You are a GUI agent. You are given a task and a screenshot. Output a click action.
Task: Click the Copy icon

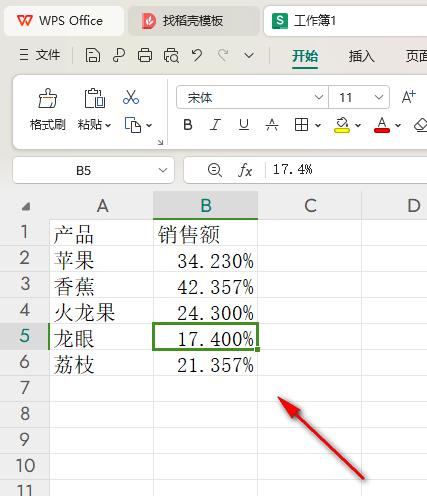click(x=133, y=125)
